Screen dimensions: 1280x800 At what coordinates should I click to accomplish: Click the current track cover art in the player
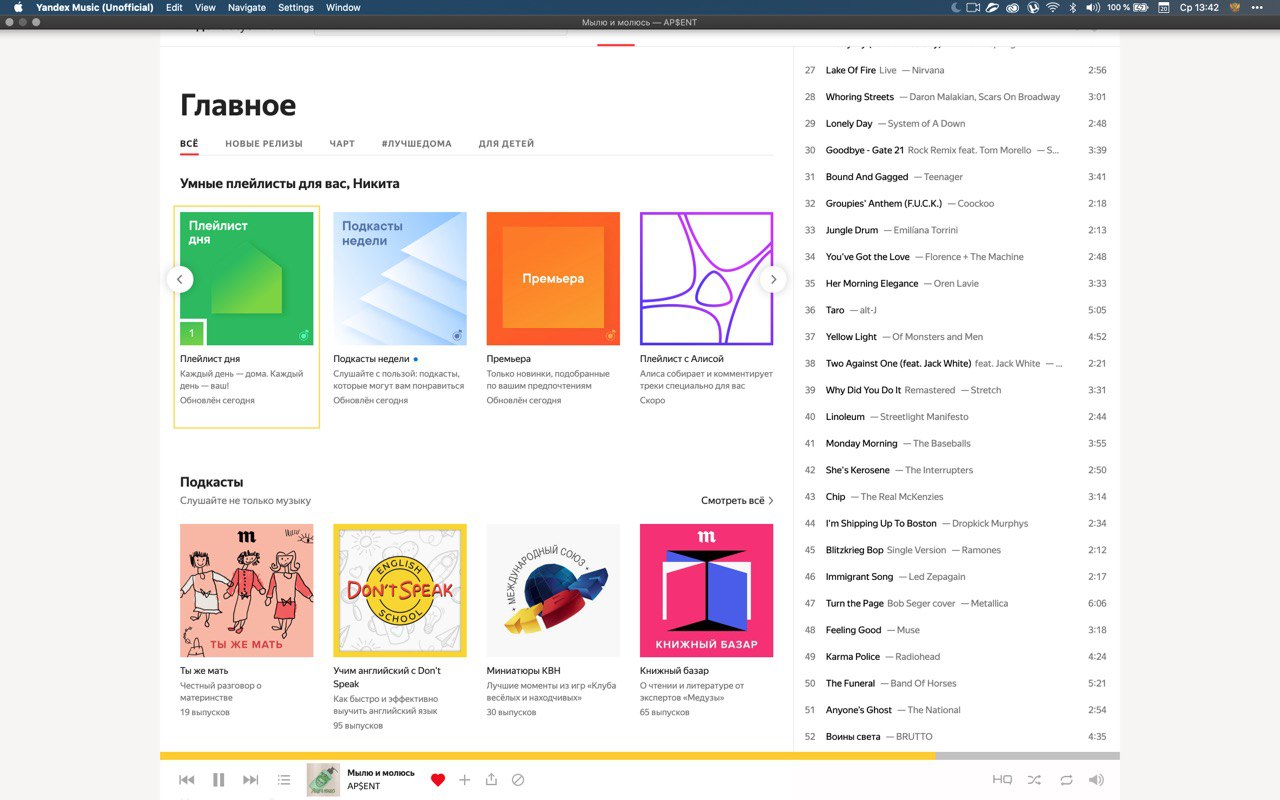coord(323,780)
